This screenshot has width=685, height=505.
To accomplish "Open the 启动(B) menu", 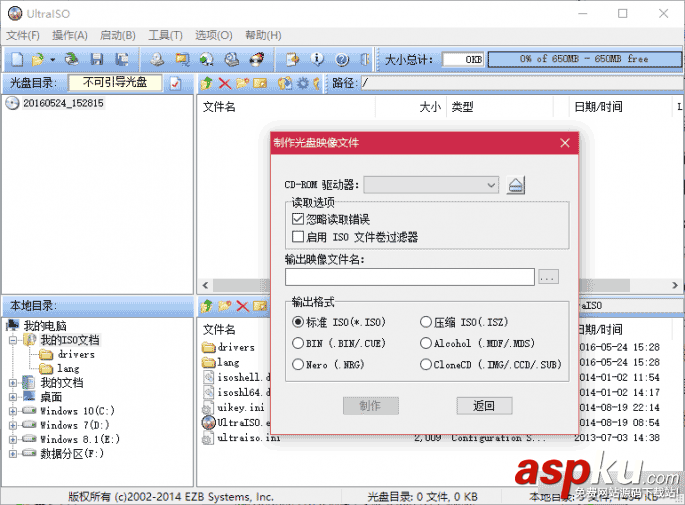I will click(x=118, y=35).
